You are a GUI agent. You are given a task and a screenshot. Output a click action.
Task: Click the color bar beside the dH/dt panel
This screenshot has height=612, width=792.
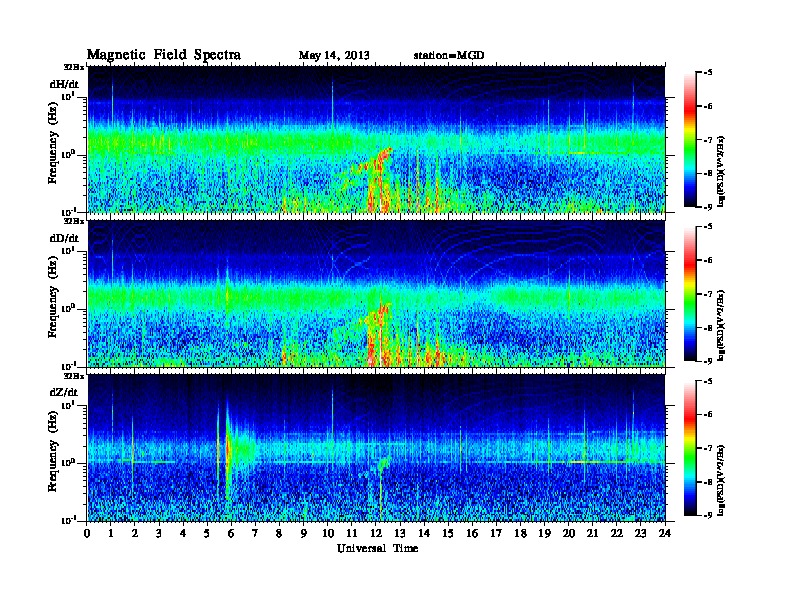click(690, 139)
